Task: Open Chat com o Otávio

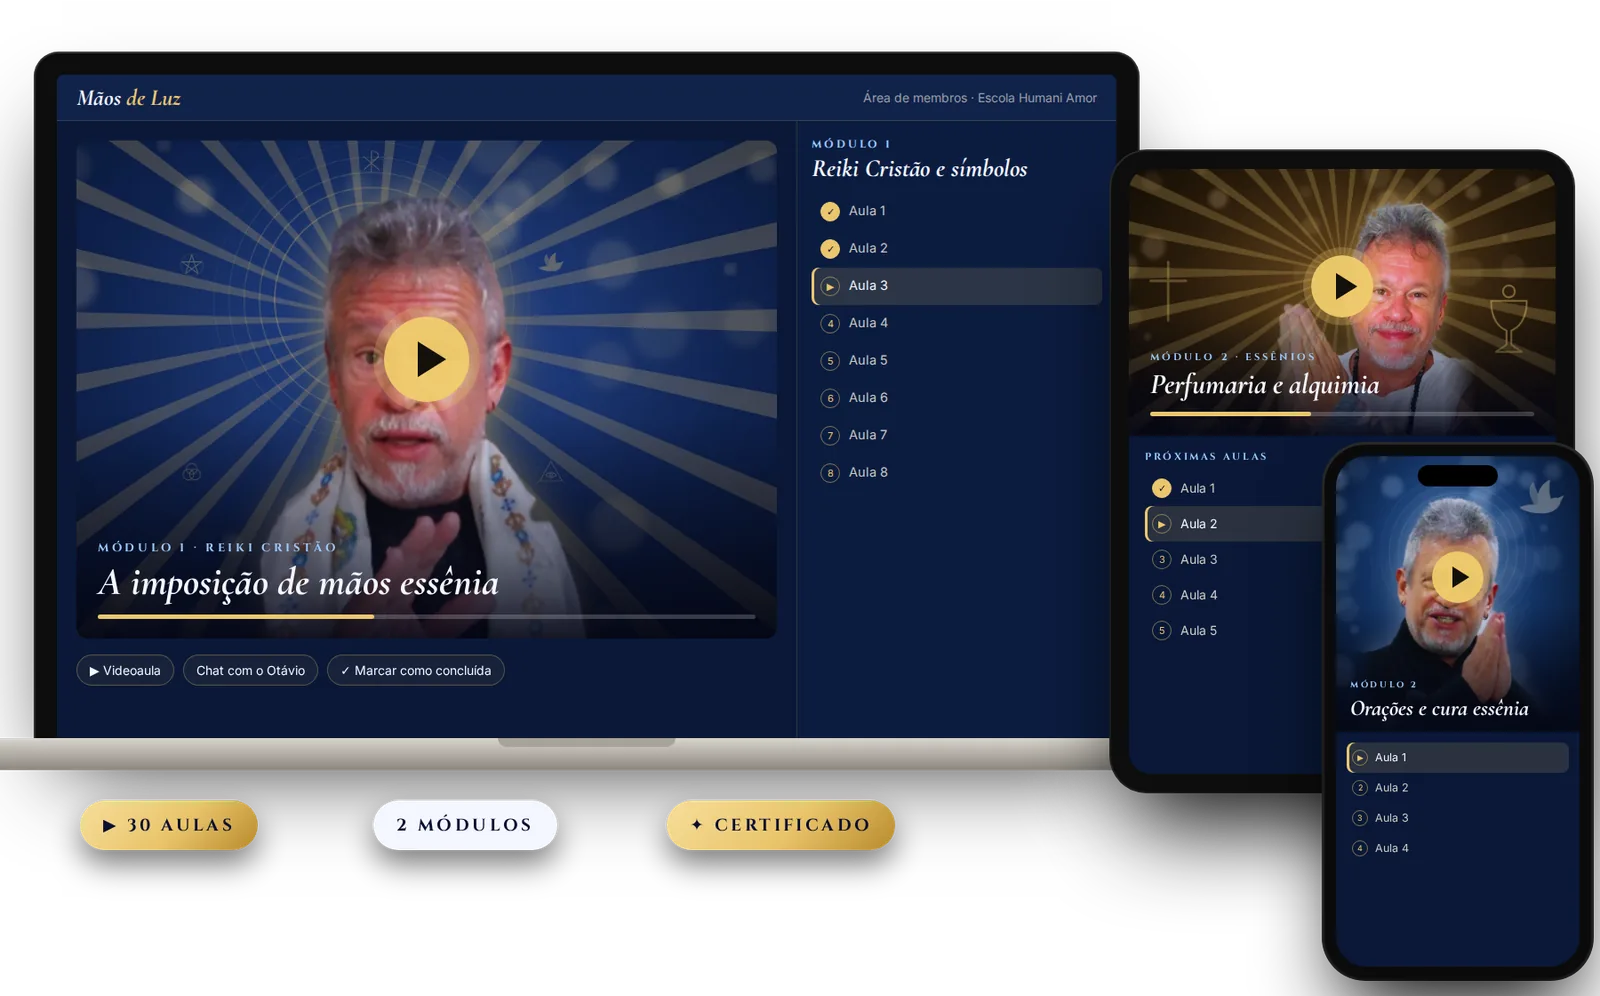Action: click(250, 670)
